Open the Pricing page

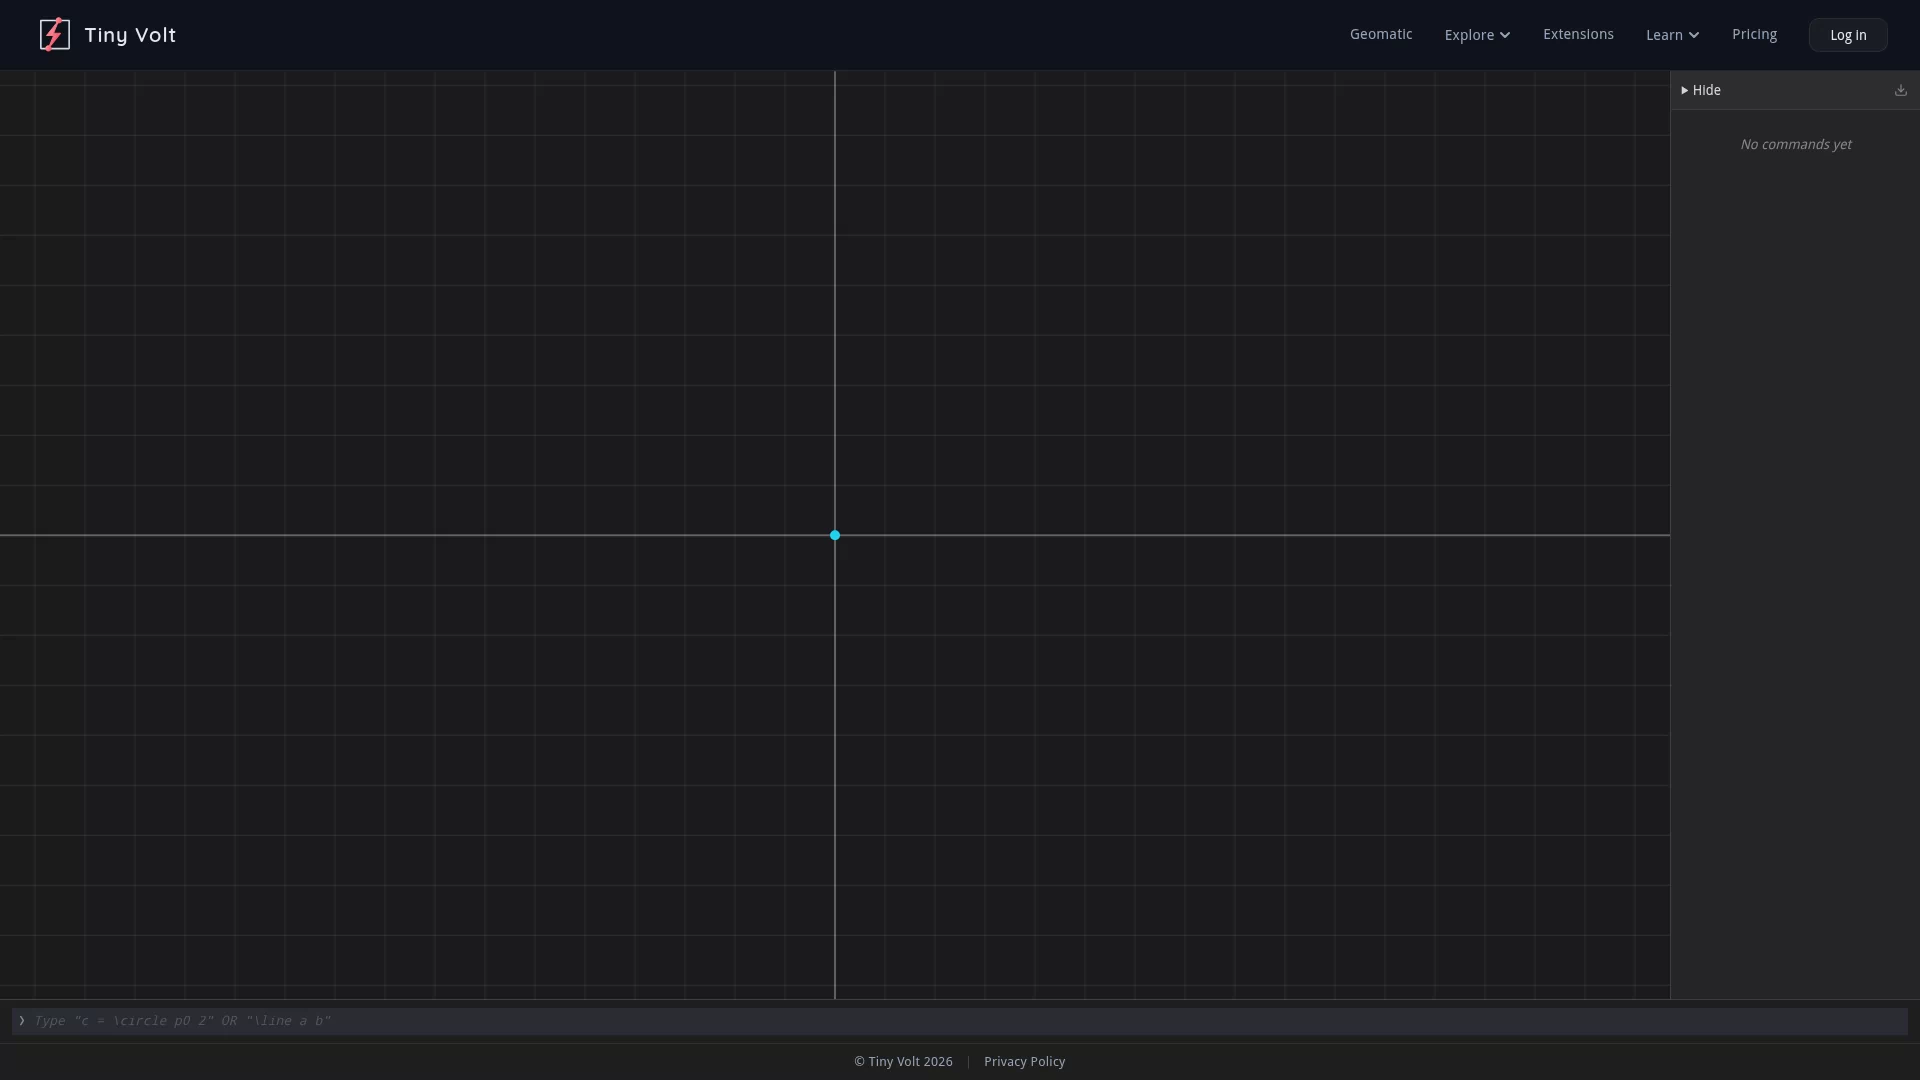coord(1754,34)
